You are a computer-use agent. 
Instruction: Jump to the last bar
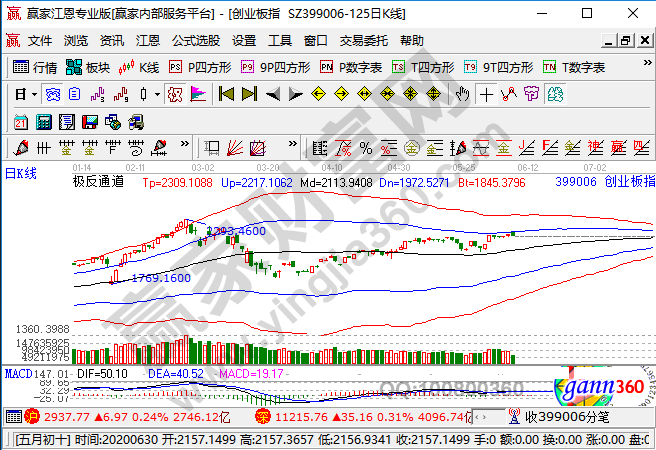click(x=249, y=95)
